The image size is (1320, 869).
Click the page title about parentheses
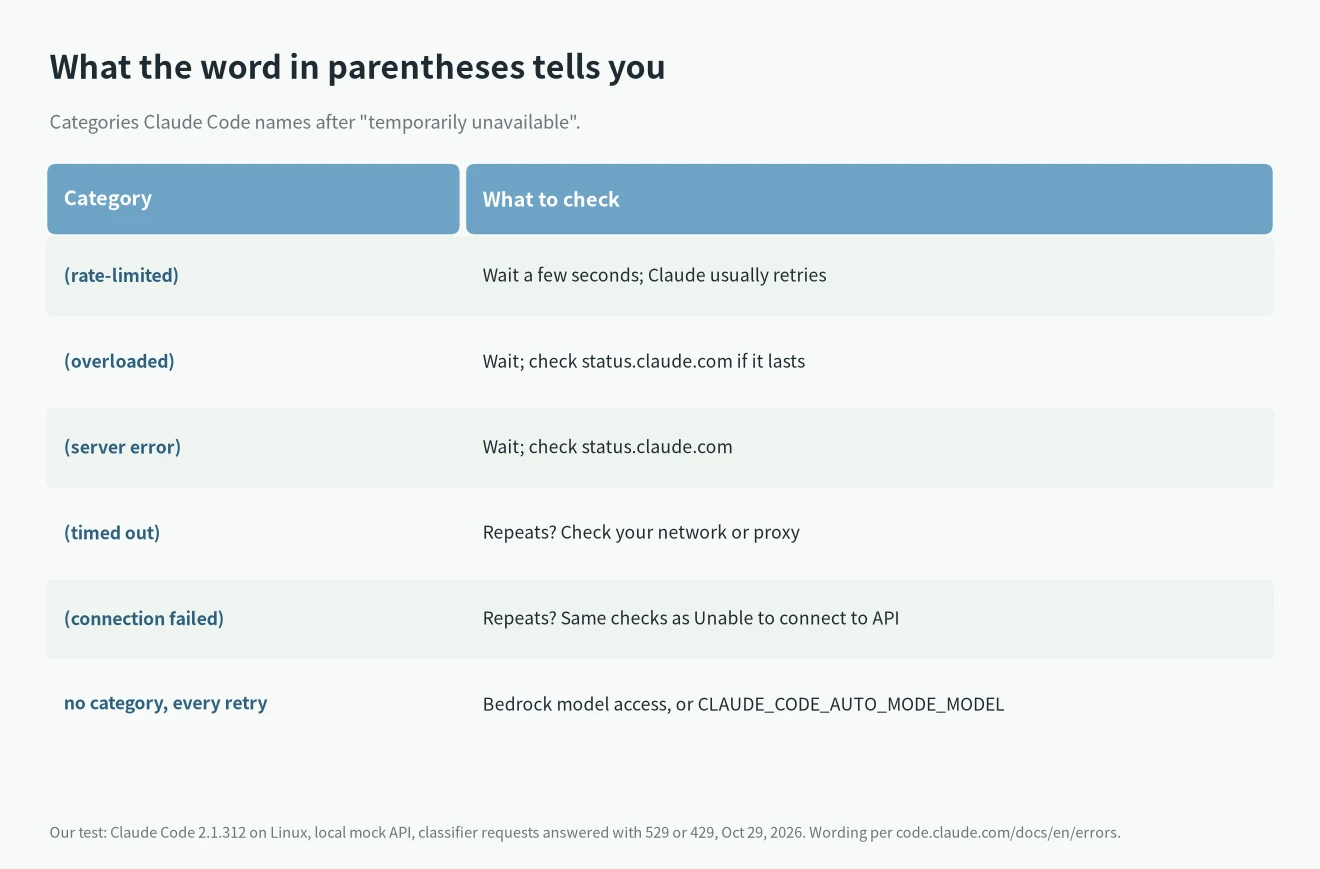pyautogui.click(x=358, y=67)
